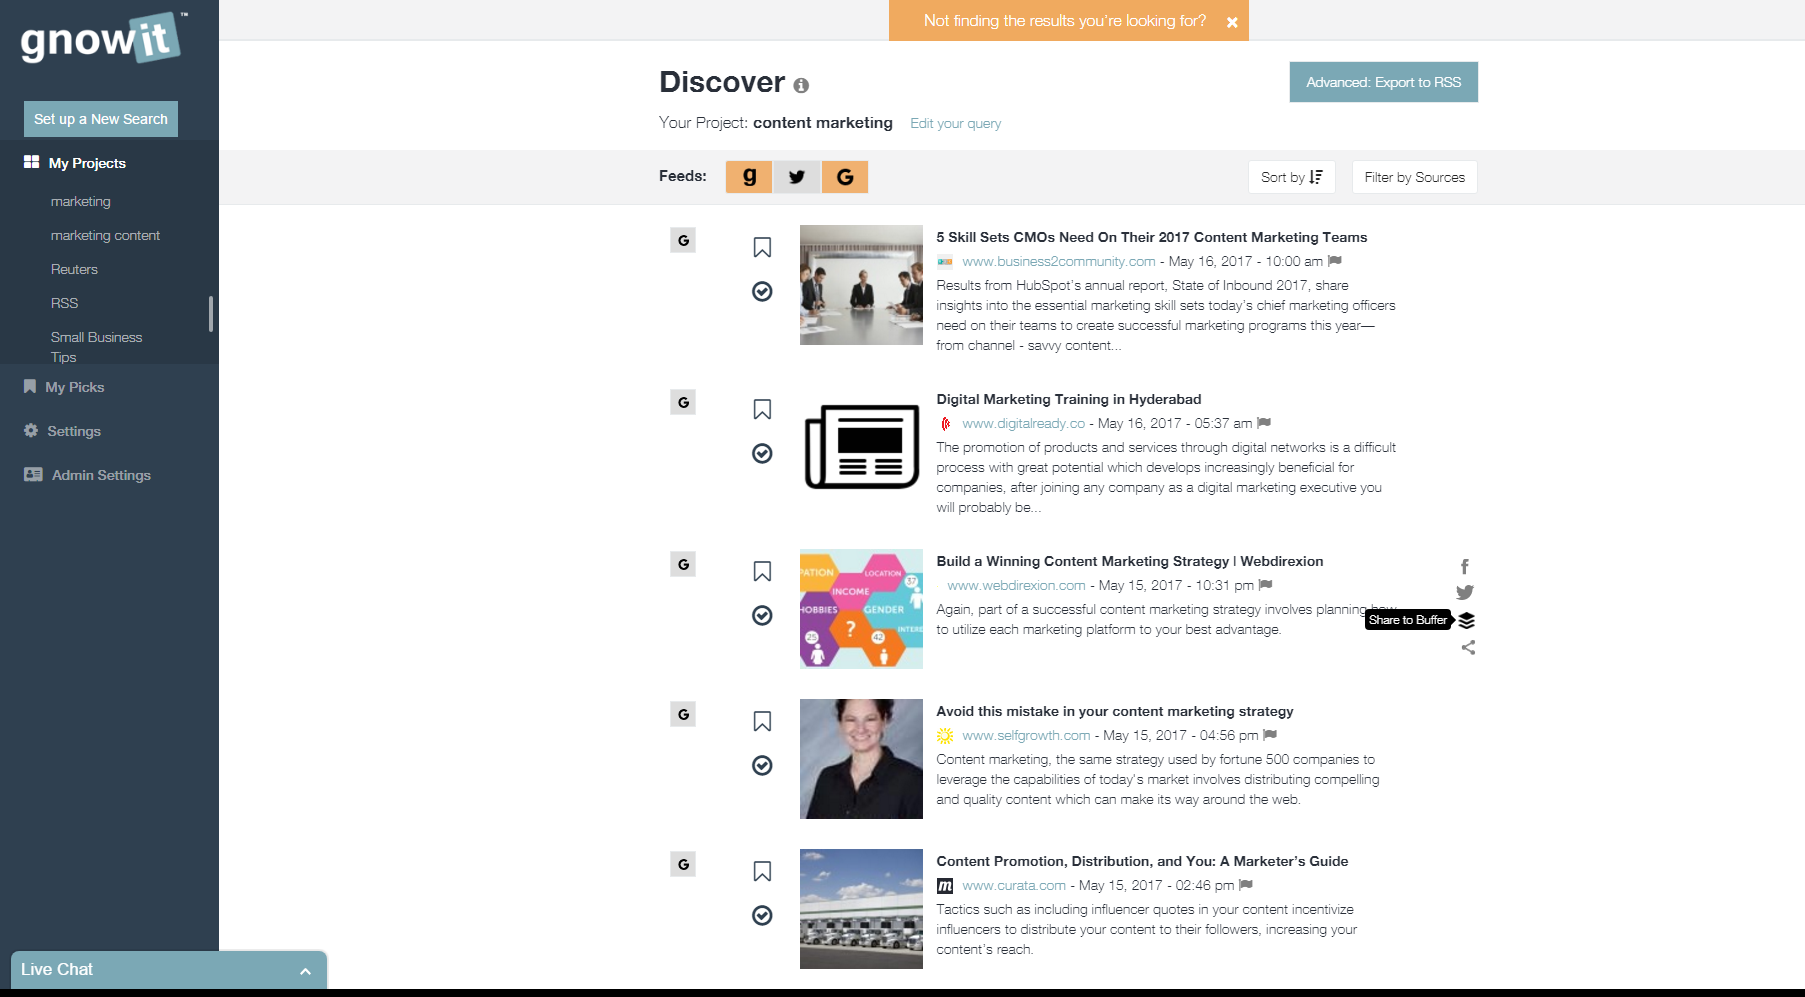Screen dimensions: 1805x997
Task: Select the 'marketing' project
Action: tap(81, 201)
